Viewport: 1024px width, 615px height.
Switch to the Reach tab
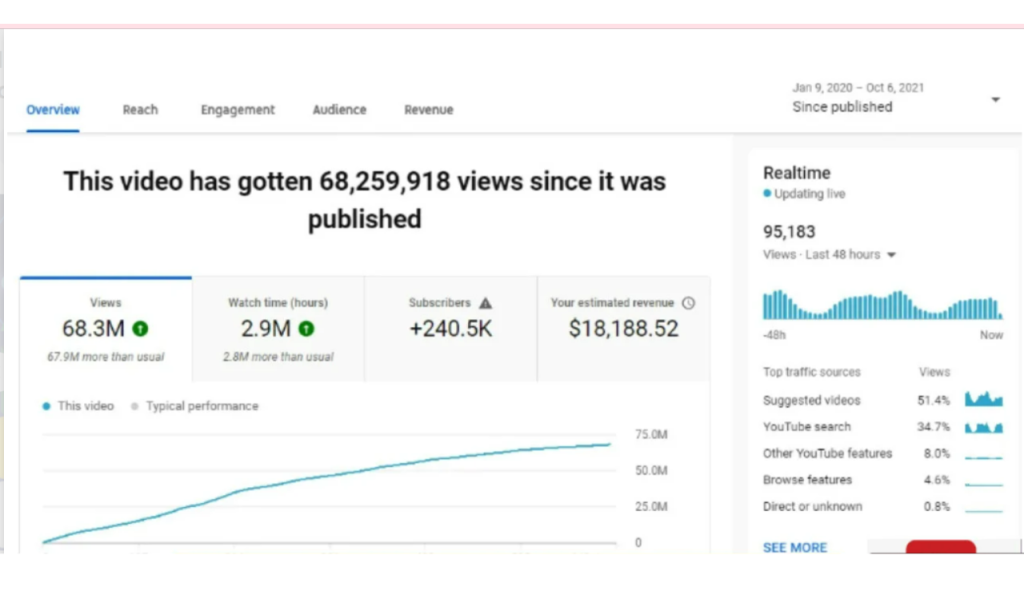pos(140,110)
